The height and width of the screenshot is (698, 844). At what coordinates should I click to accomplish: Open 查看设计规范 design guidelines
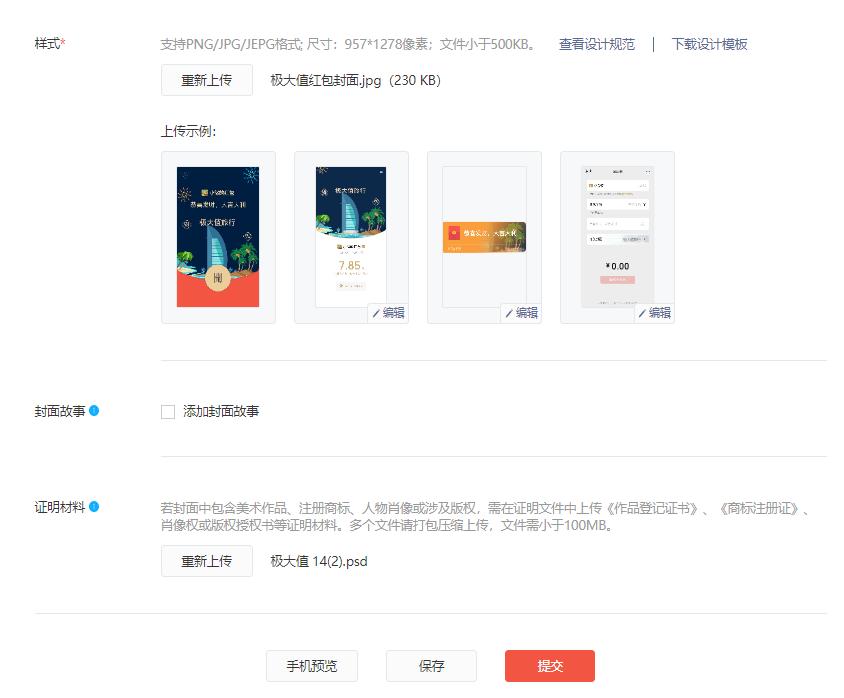(598, 44)
